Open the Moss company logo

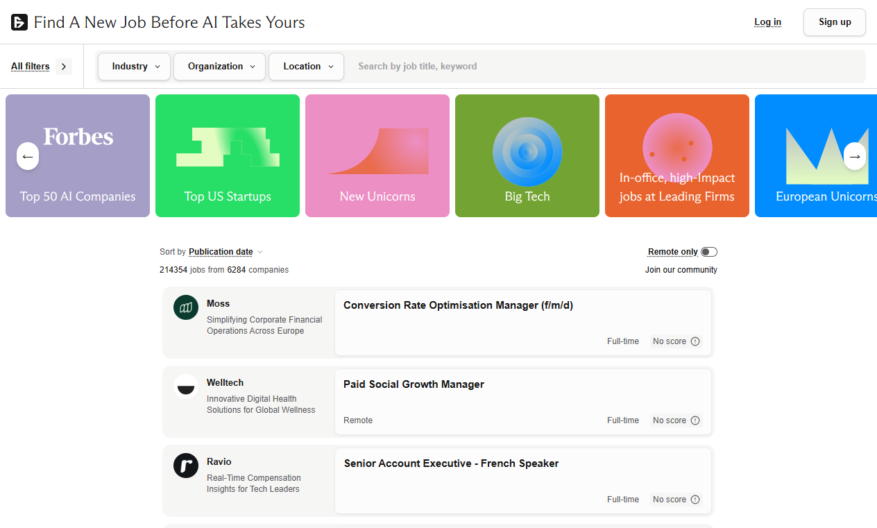186,308
